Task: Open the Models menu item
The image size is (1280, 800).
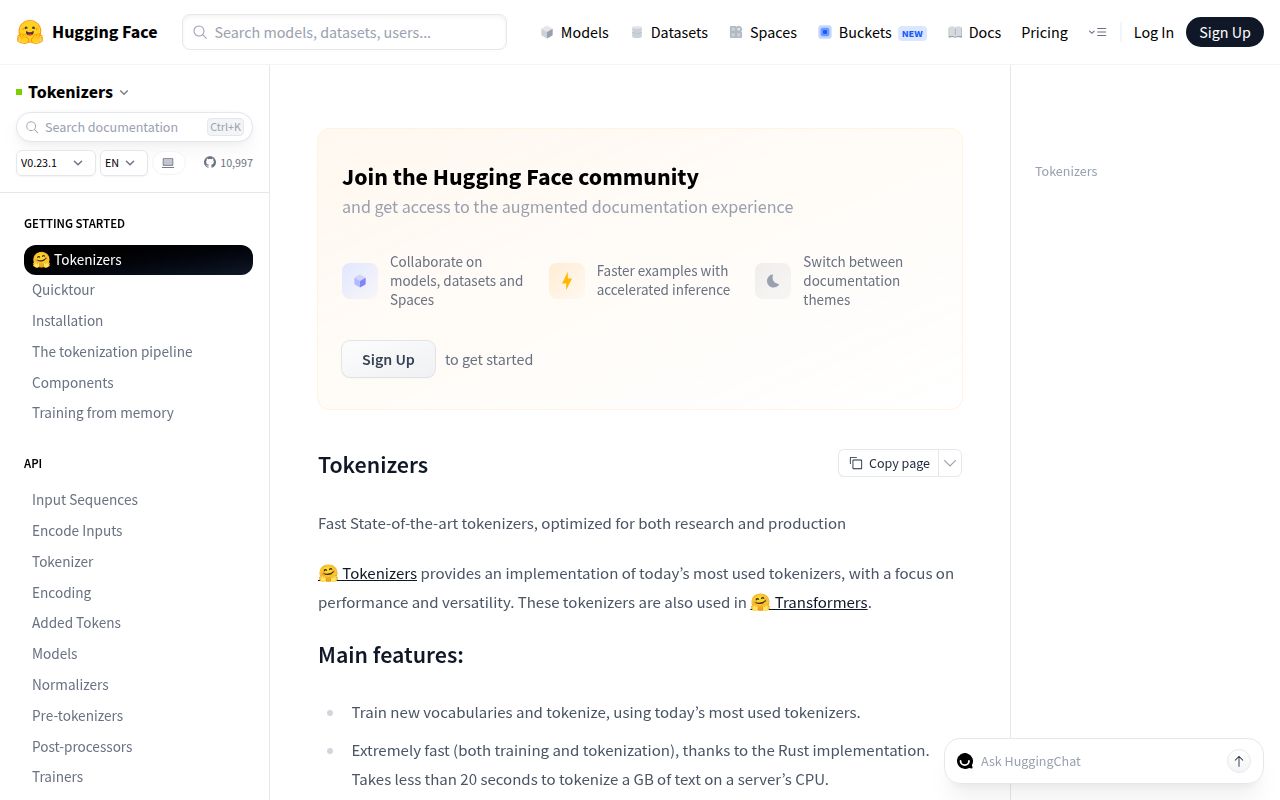Action: tap(574, 32)
